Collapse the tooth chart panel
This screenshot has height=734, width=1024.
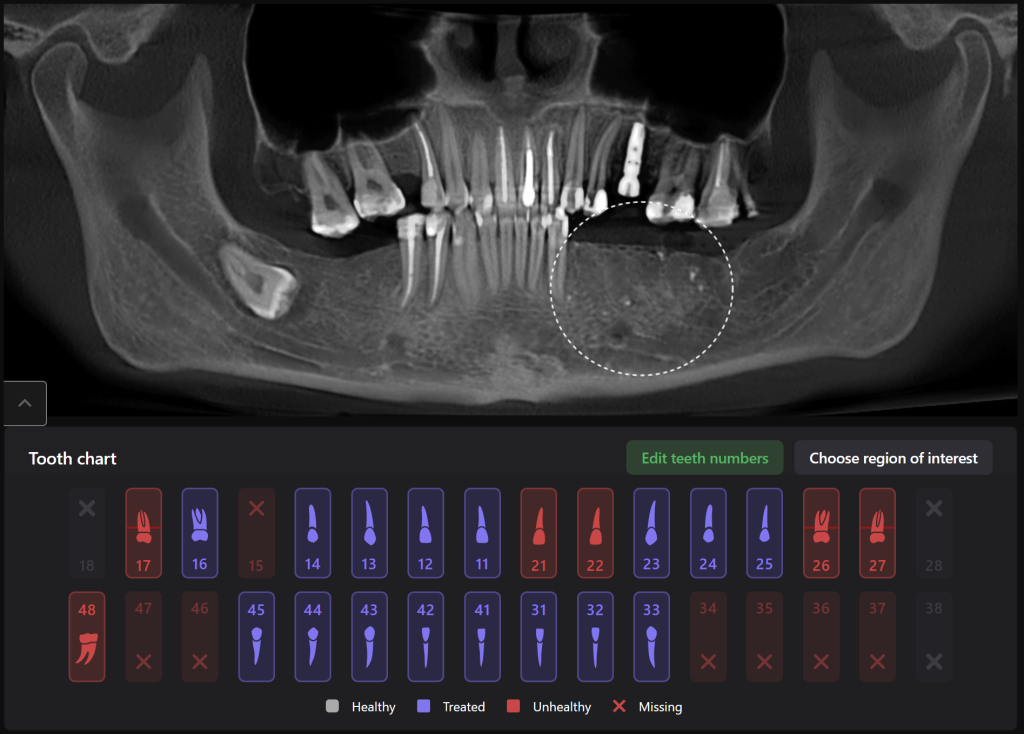coord(24,403)
